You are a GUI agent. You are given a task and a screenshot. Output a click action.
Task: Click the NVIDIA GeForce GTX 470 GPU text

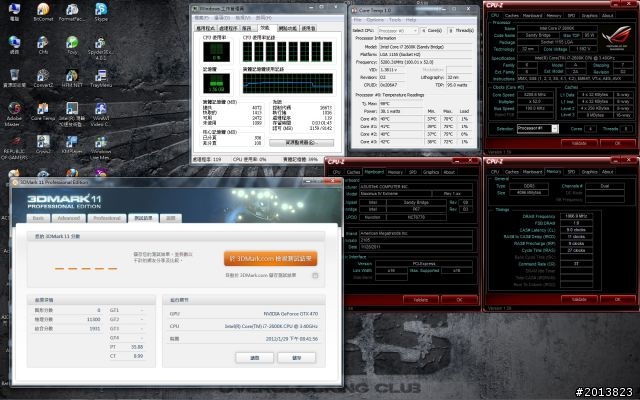[x=291, y=314]
